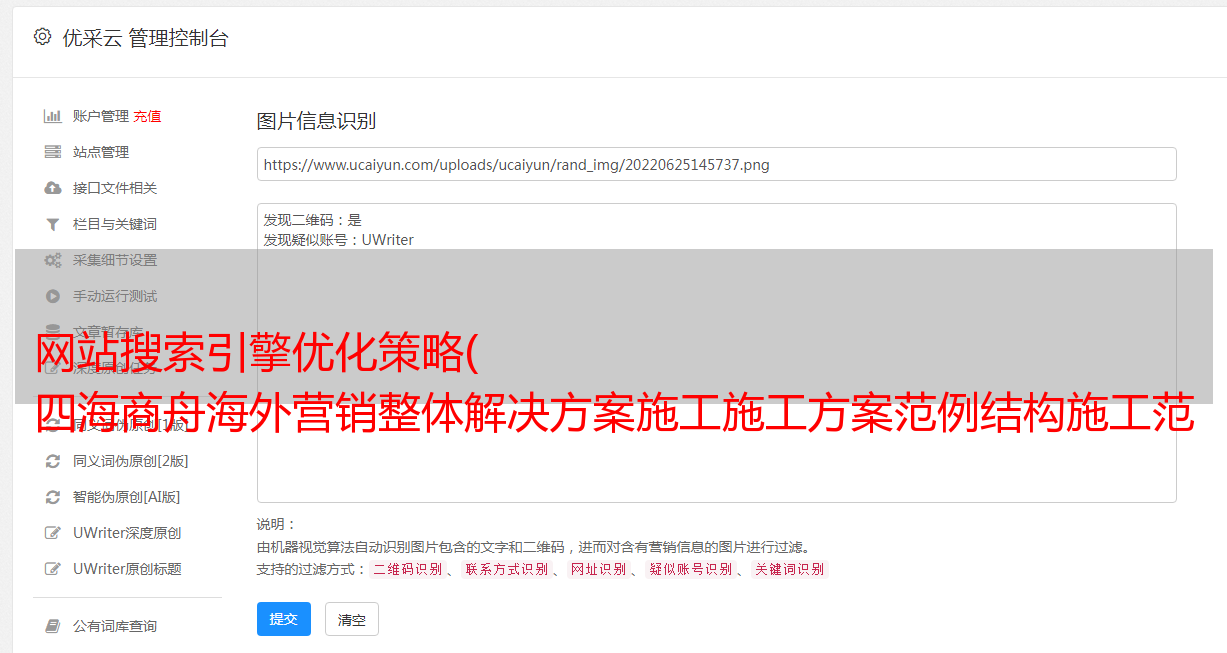The width and height of the screenshot is (1227, 653).
Task: Open the 栏目与关键词 menu label
Action: click(x=115, y=224)
